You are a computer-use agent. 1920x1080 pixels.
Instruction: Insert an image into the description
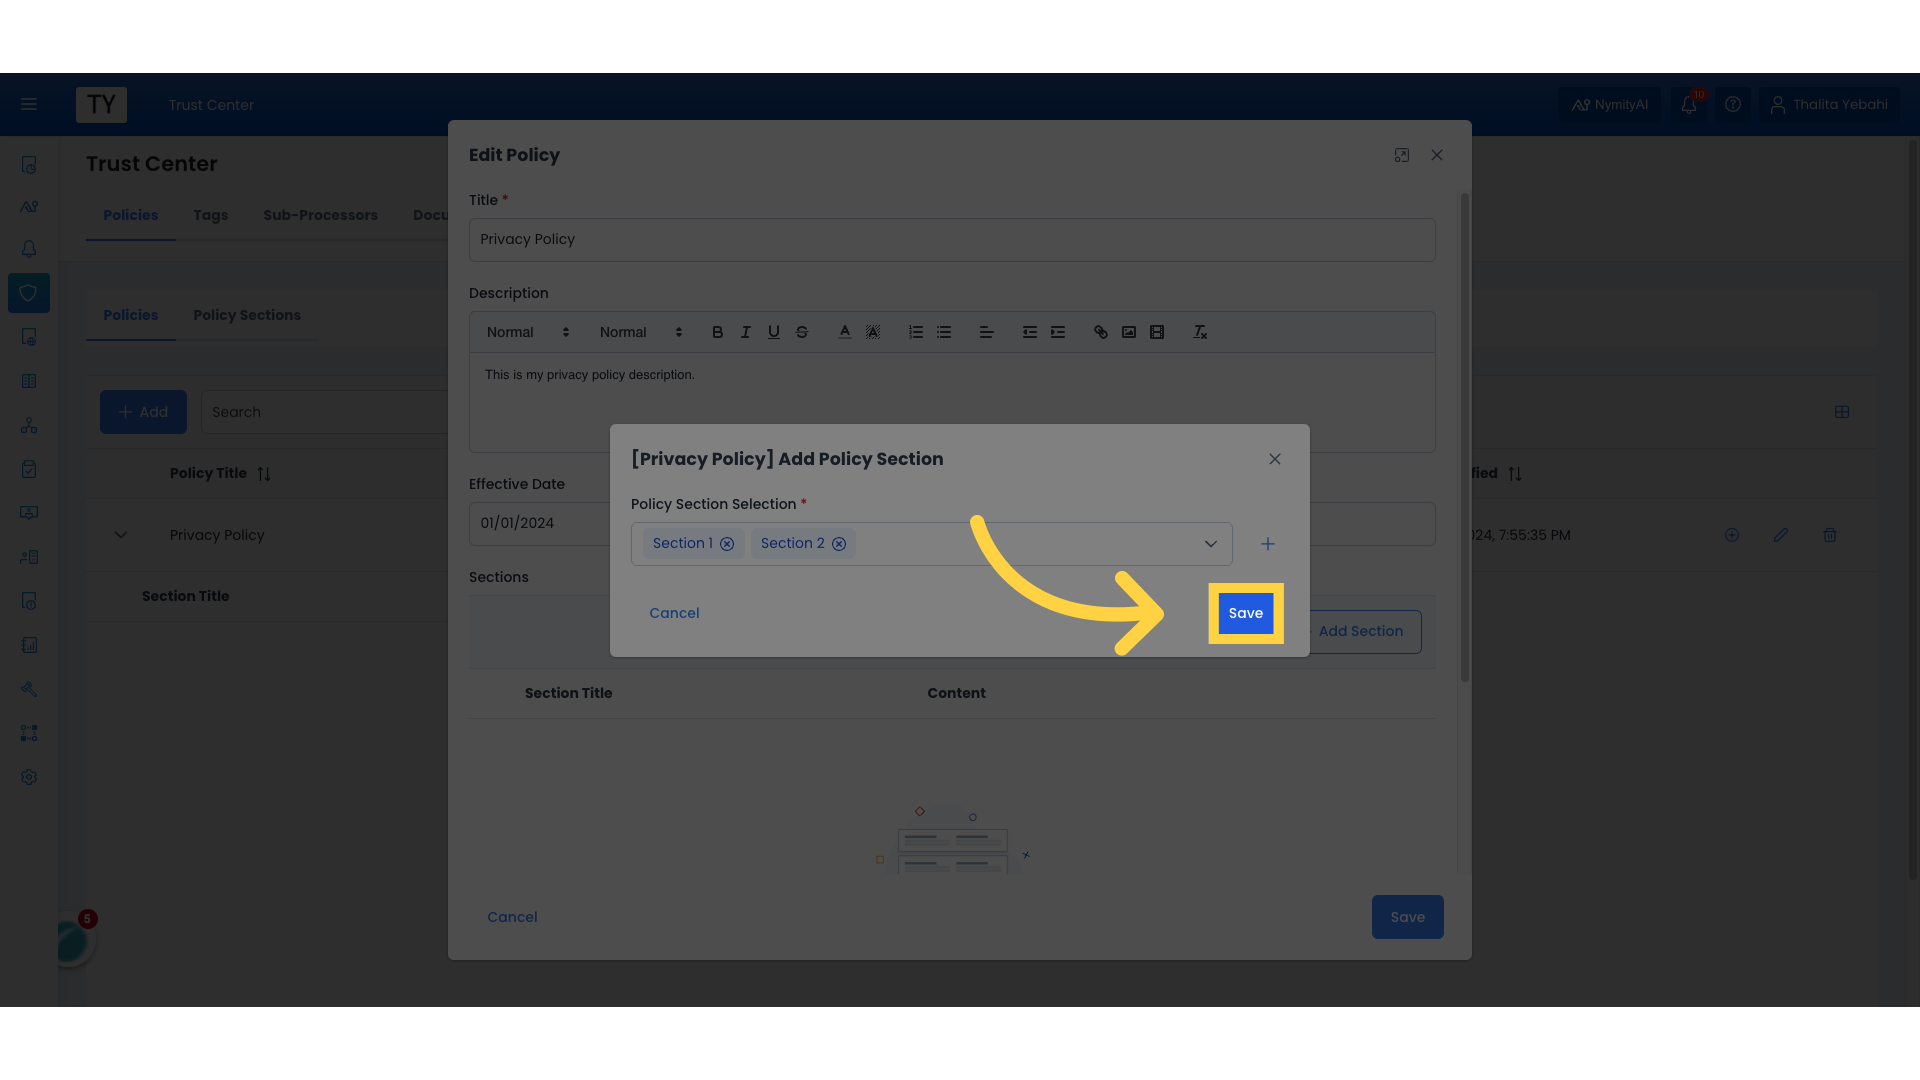tap(1129, 332)
